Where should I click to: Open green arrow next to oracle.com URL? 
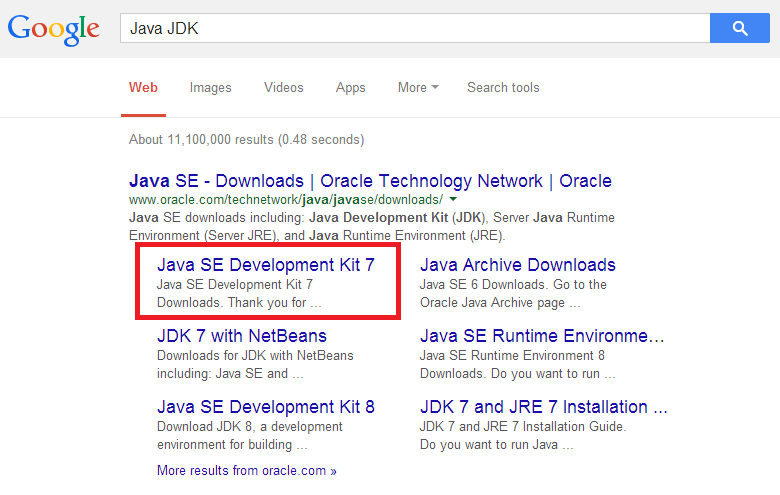point(453,199)
